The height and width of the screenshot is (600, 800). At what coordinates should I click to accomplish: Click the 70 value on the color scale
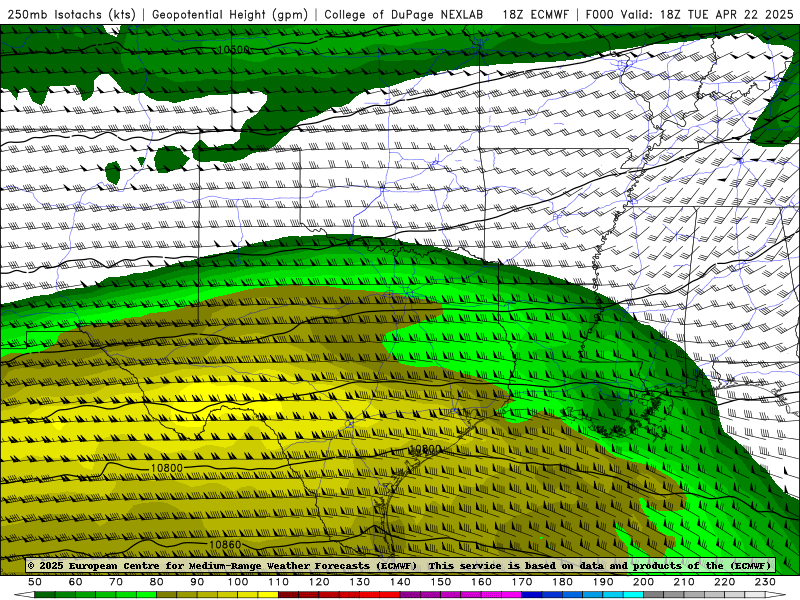(116, 582)
